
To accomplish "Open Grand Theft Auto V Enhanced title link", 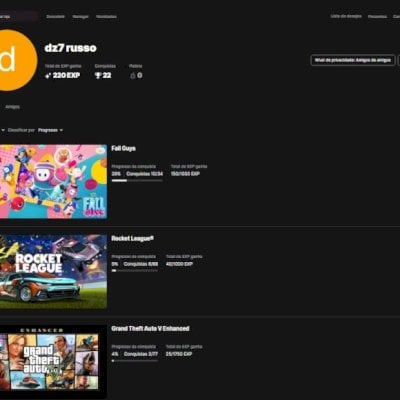I will pos(150,328).
